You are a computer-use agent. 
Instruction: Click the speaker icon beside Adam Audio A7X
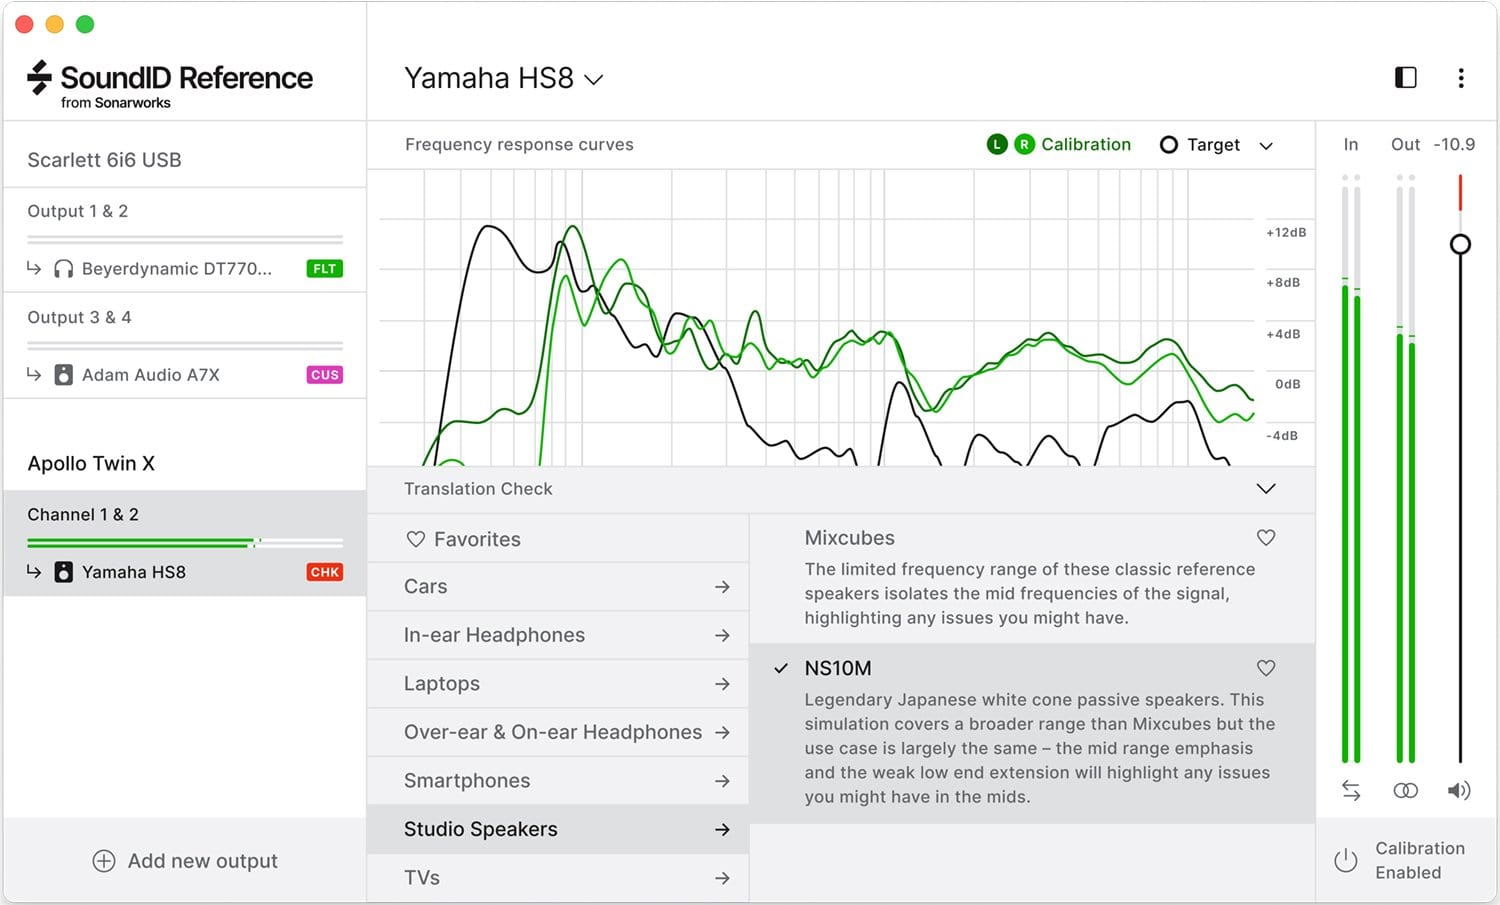click(x=63, y=375)
